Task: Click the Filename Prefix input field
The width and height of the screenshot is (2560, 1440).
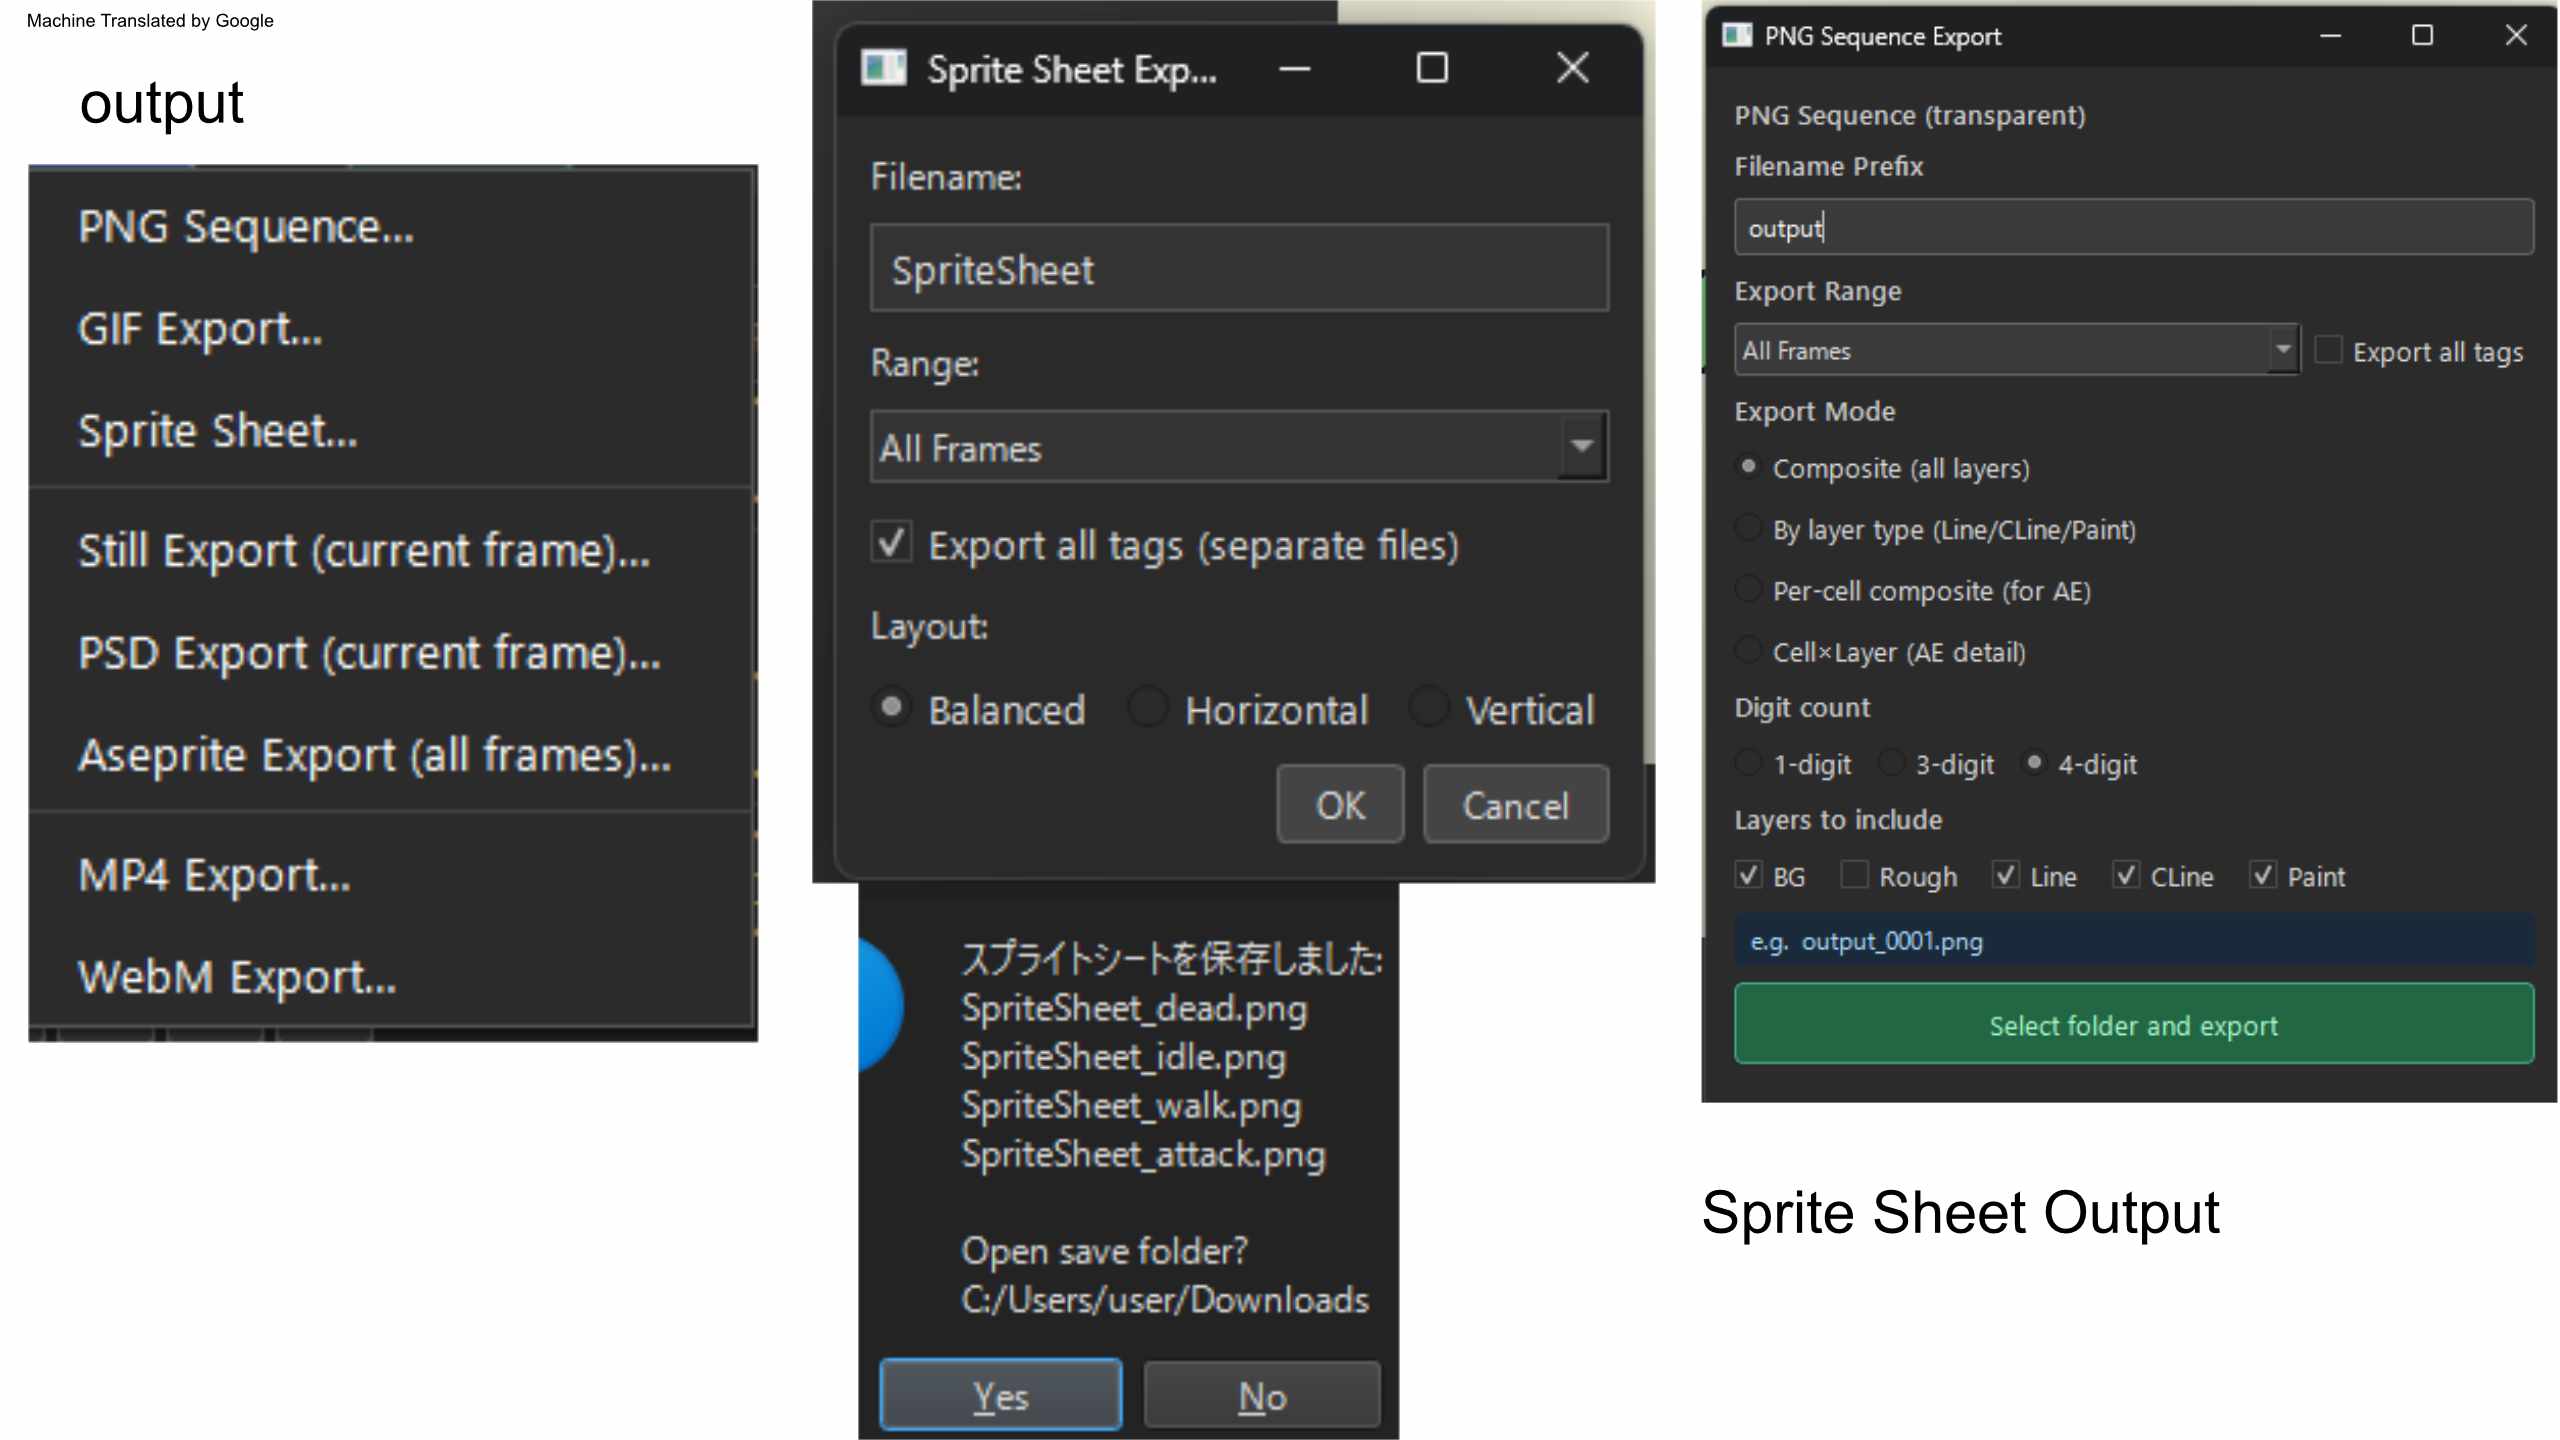Action: pos(2133,228)
